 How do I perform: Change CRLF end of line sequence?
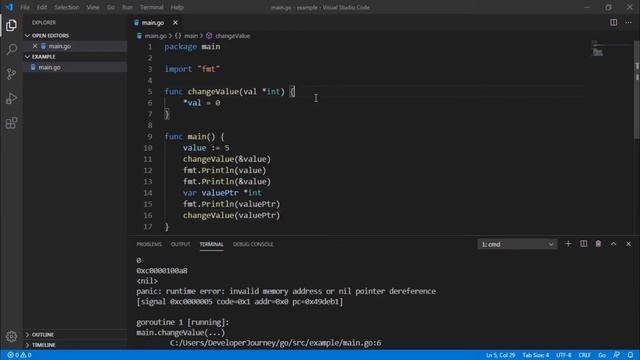pyautogui.click(x=584, y=355)
